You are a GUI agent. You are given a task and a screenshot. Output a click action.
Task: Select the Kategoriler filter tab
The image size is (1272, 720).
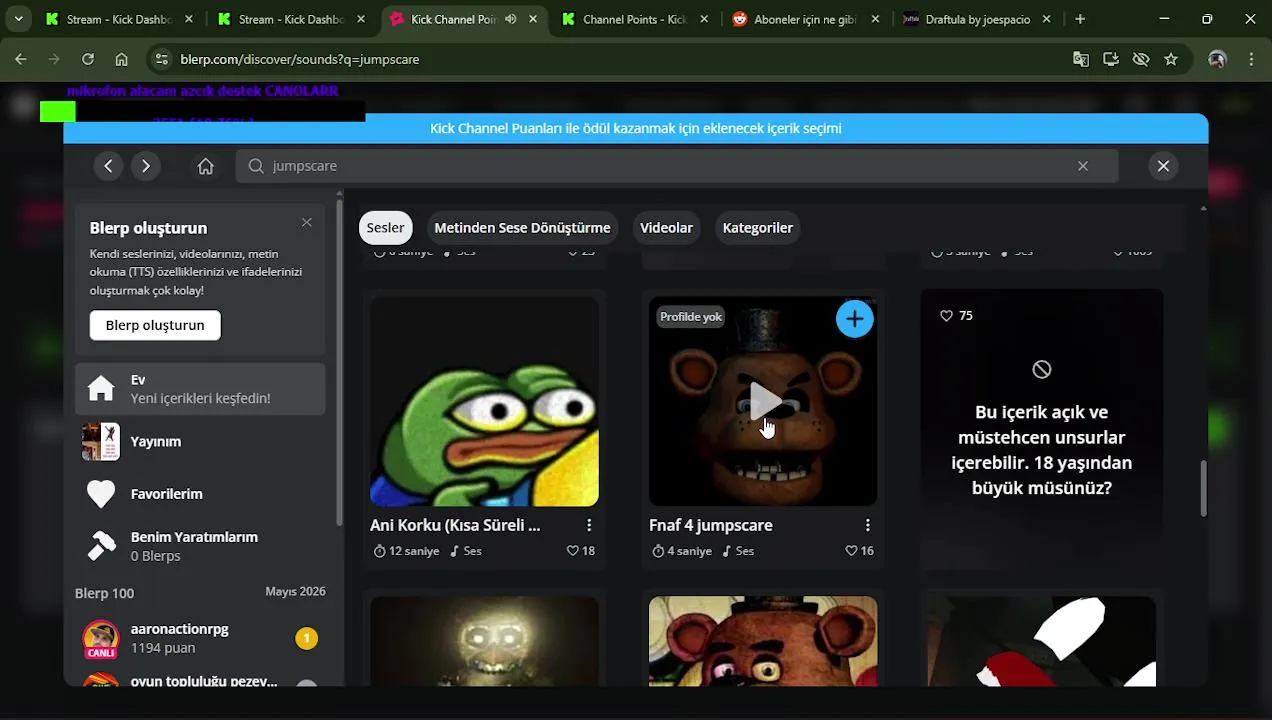click(758, 228)
